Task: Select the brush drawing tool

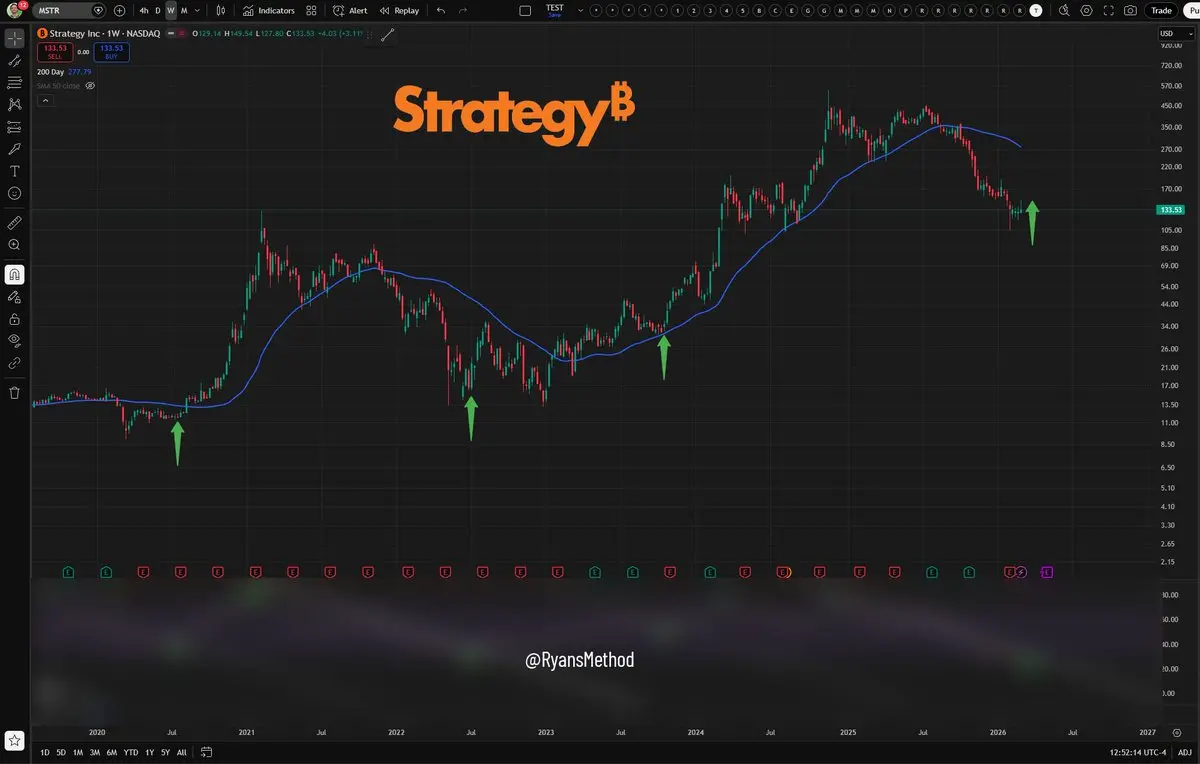Action: pos(15,149)
